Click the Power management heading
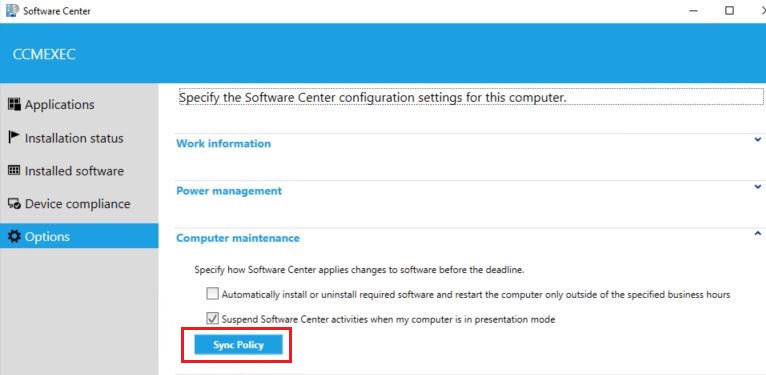Viewport: 766px width, 375px height. [x=229, y=191]
